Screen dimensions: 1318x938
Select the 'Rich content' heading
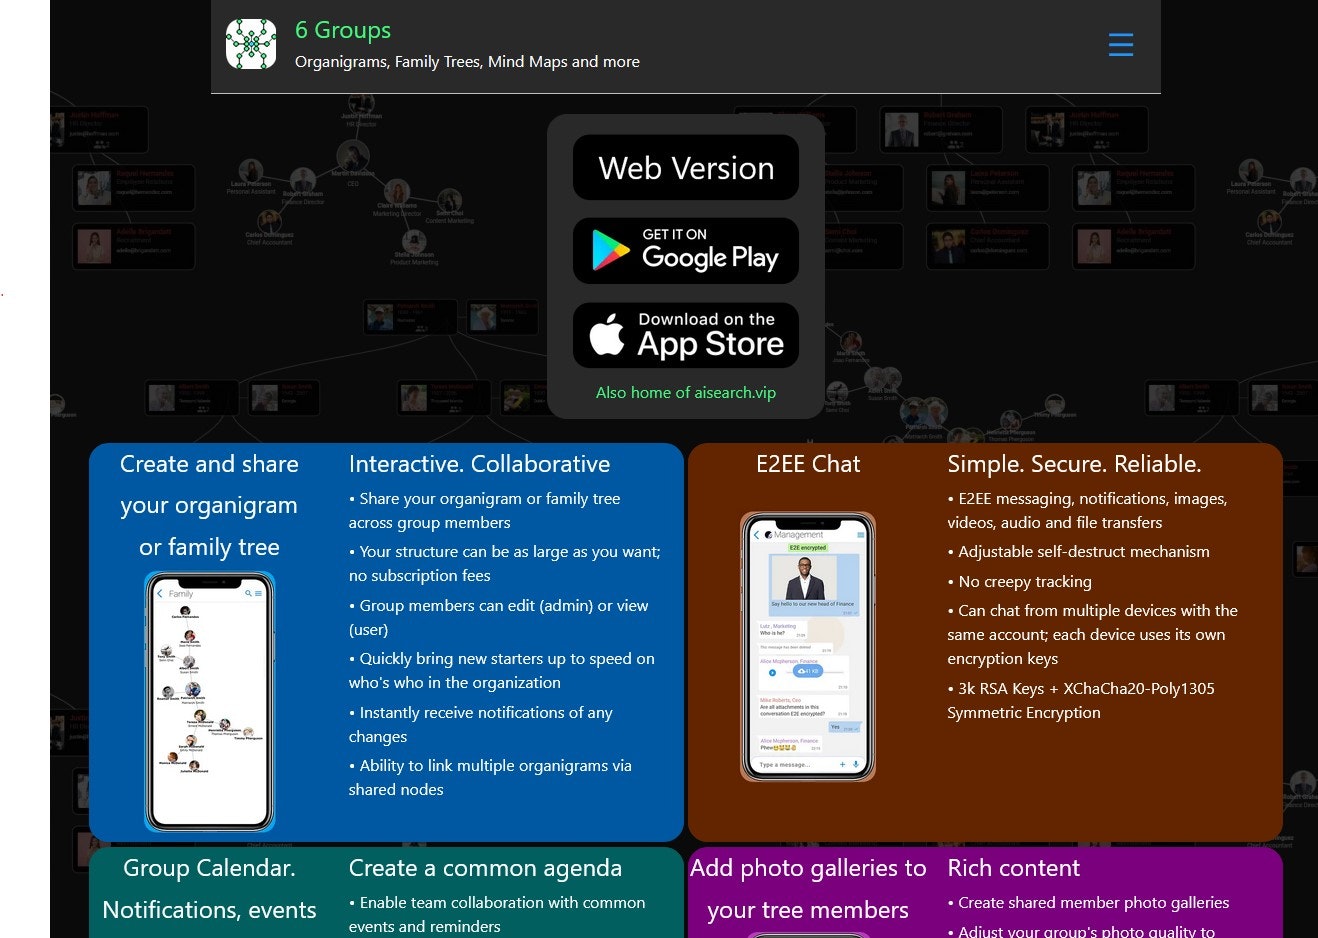click(x=1014, y=868)
